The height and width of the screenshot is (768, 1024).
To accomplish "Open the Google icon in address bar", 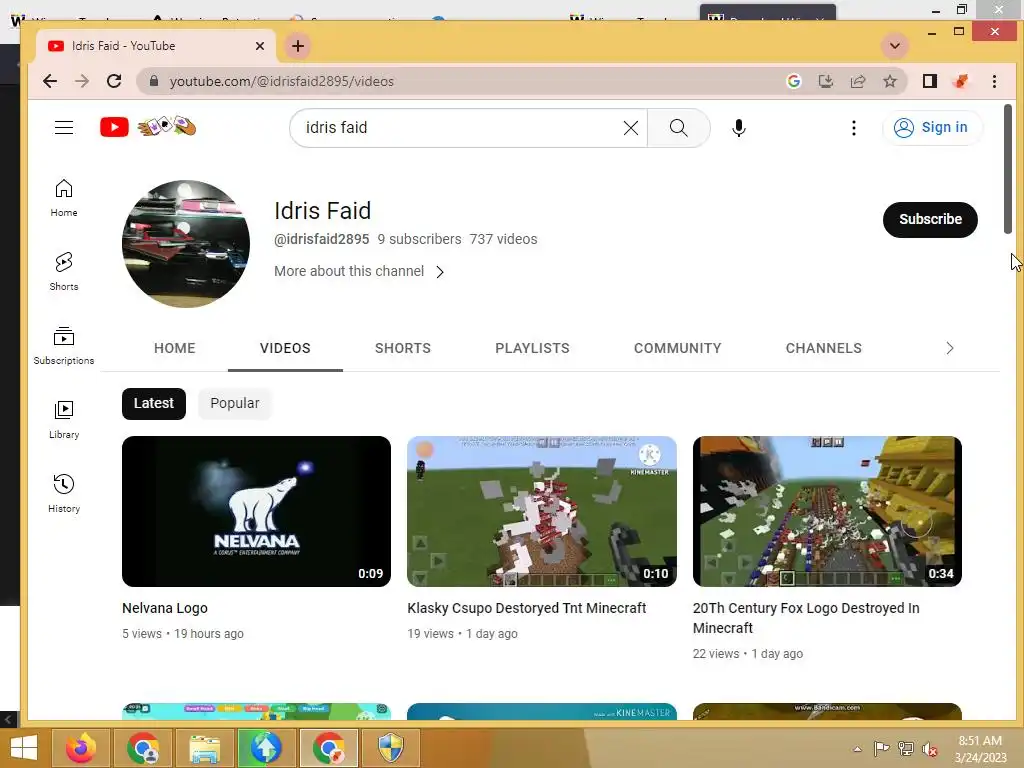I will (794, 81).
